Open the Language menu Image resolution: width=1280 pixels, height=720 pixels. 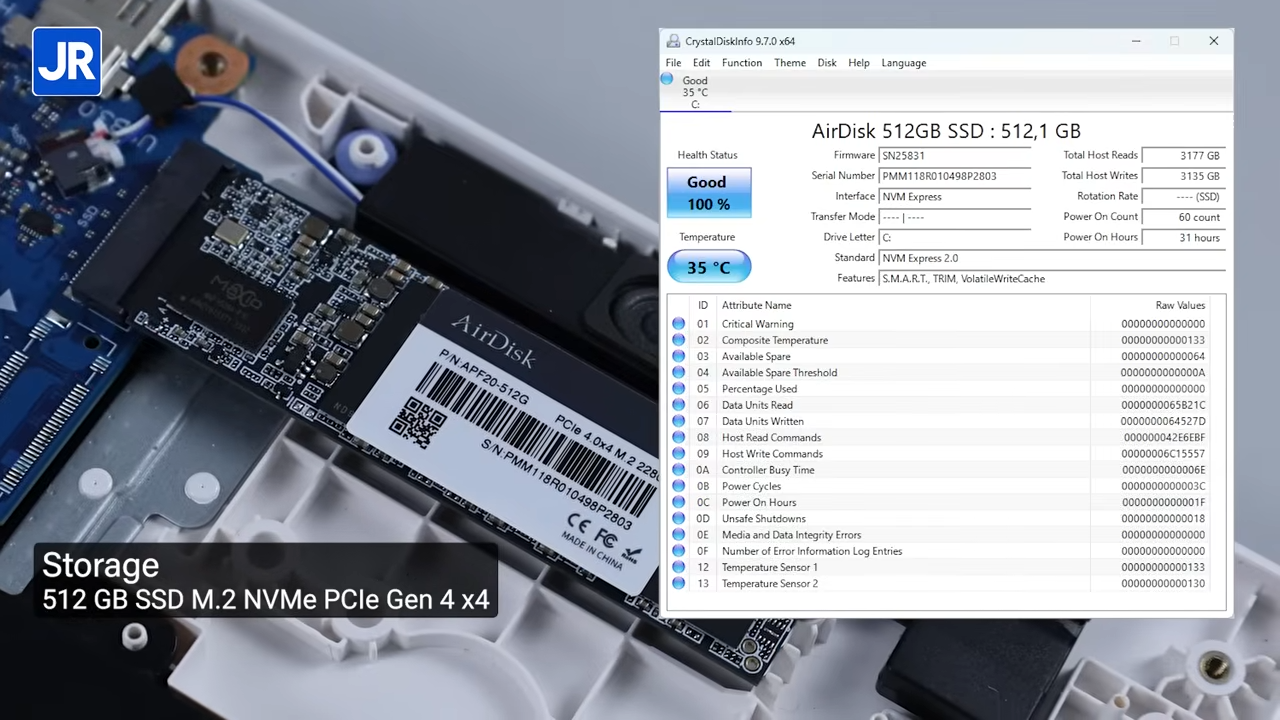point(903,63)
